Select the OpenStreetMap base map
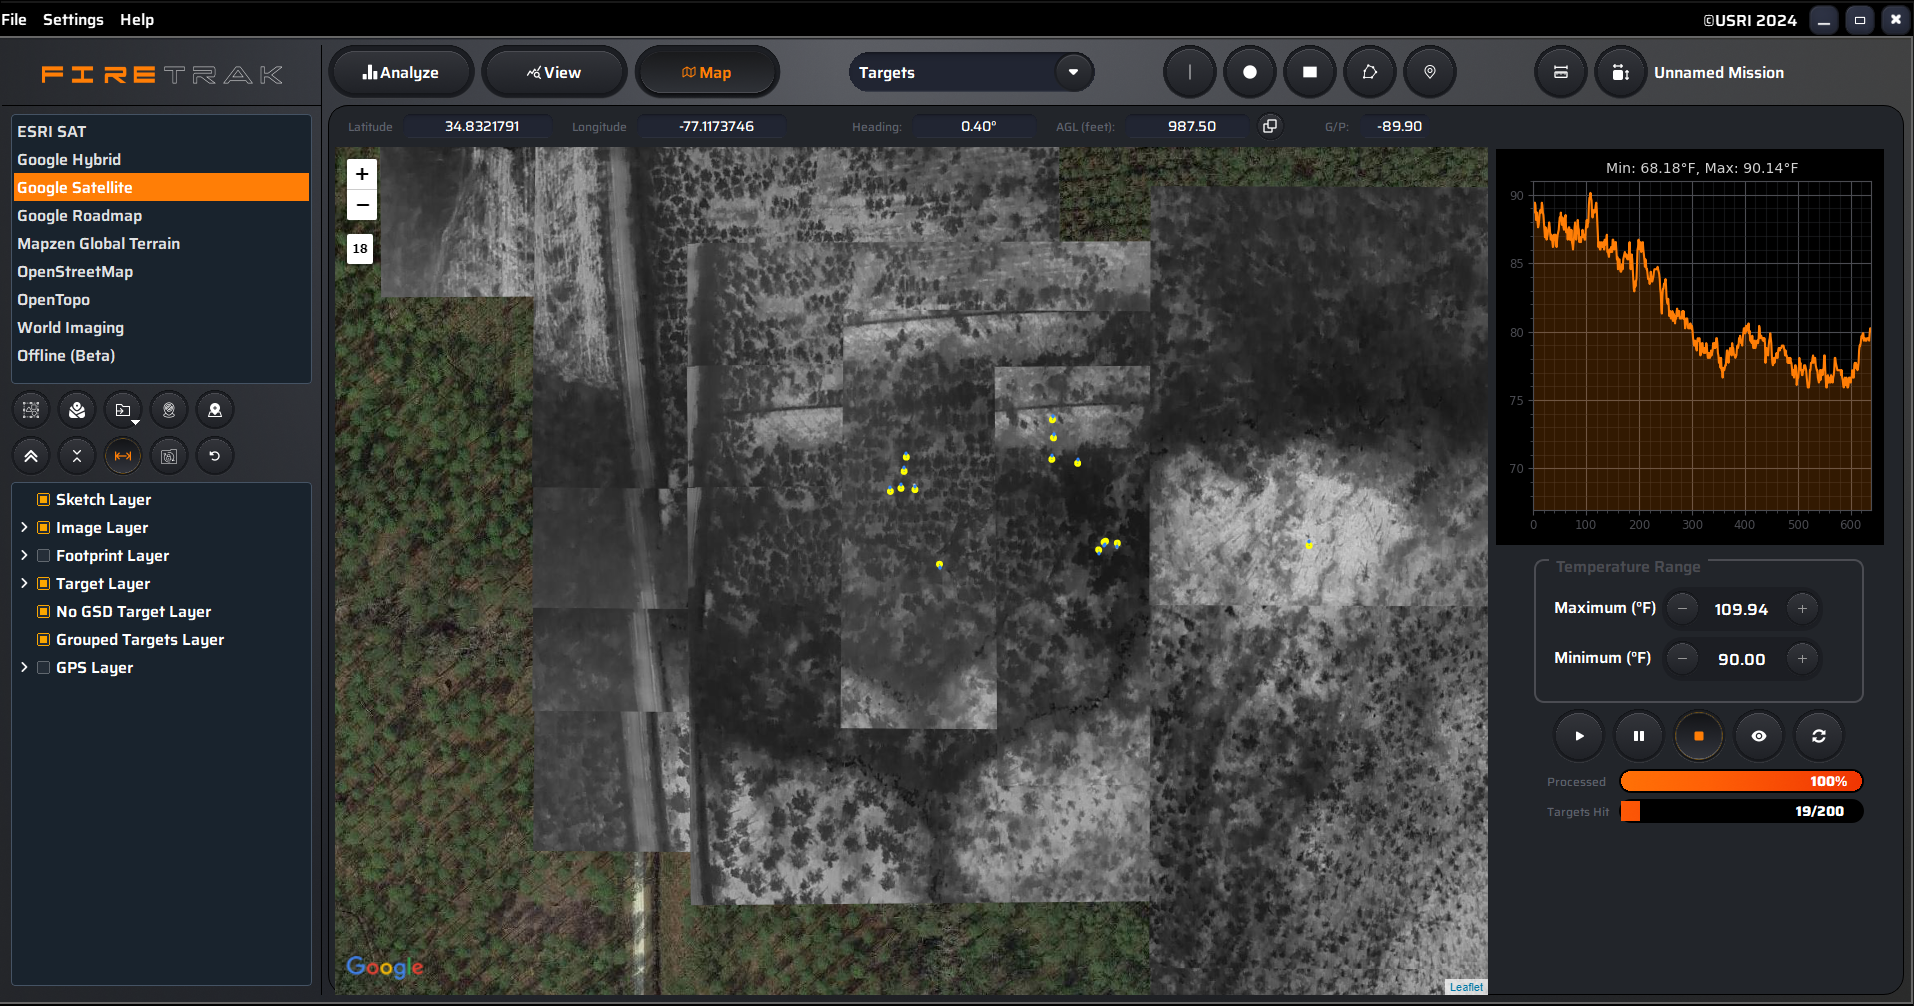This screenshot has width=1914, height=1006. (75, 272)
